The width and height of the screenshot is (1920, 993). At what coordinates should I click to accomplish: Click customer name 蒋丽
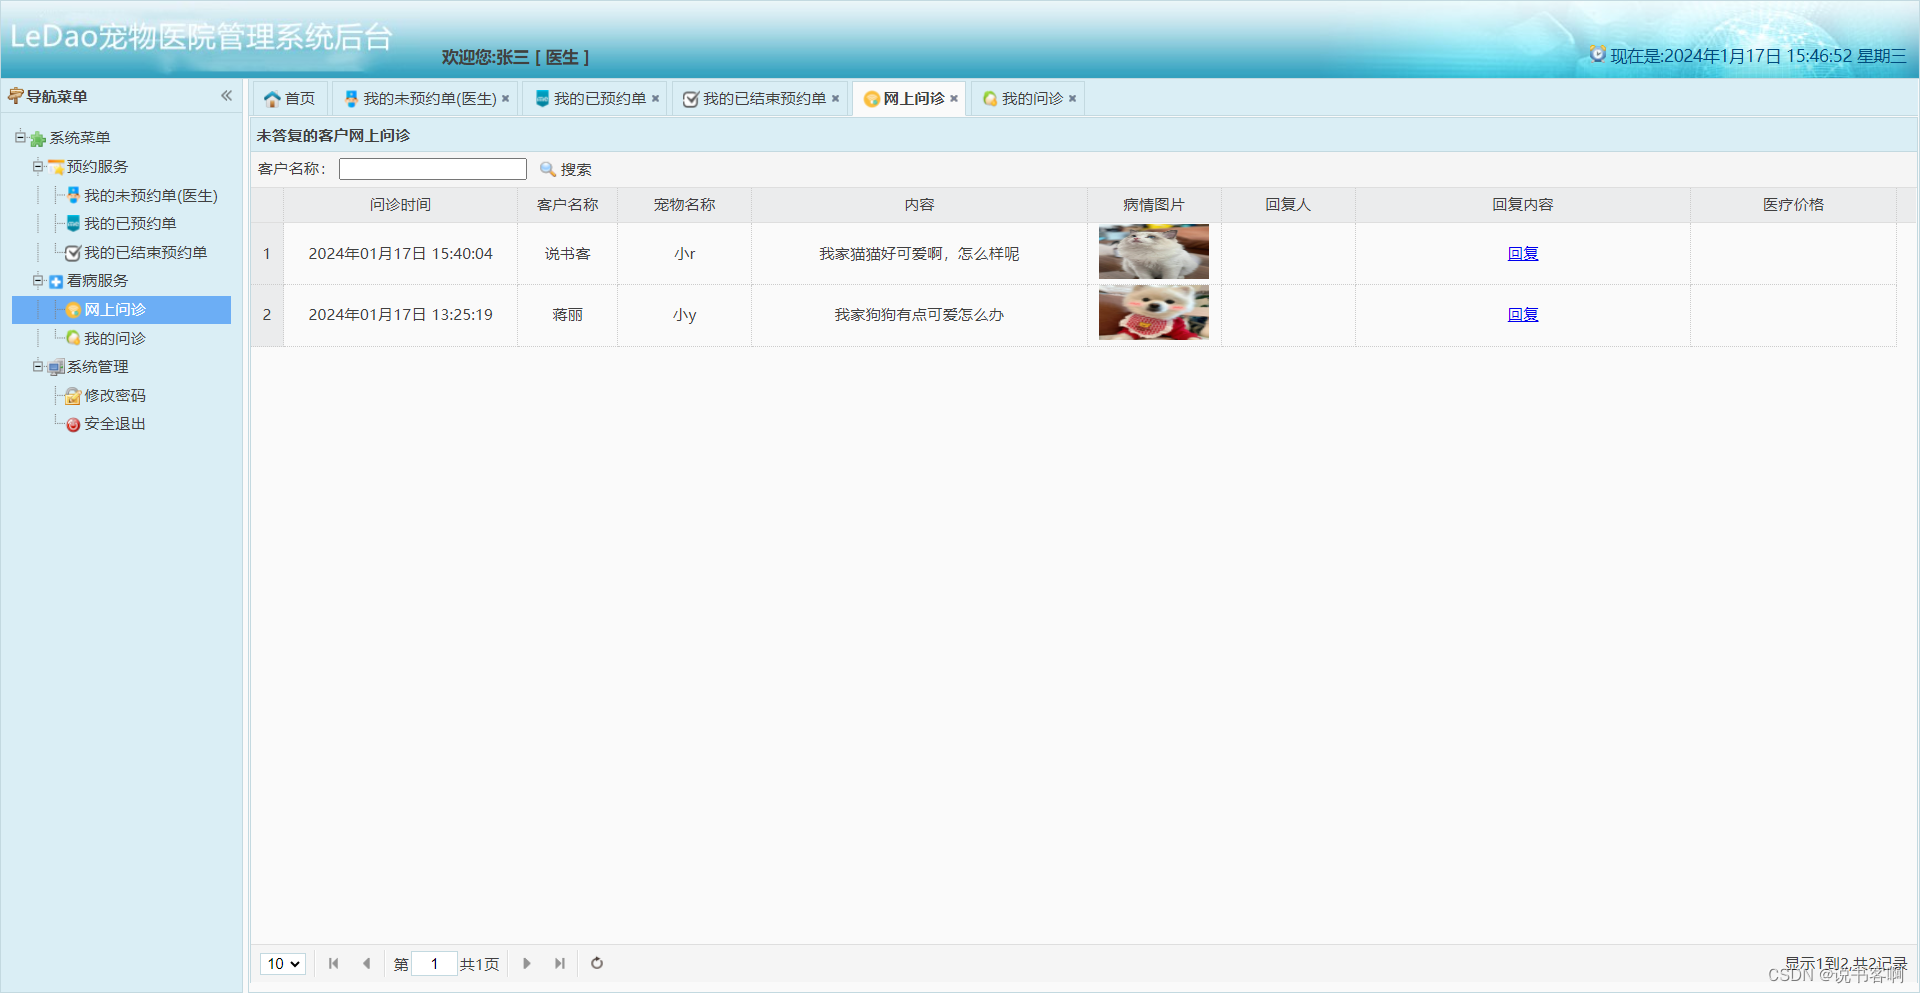567,315
